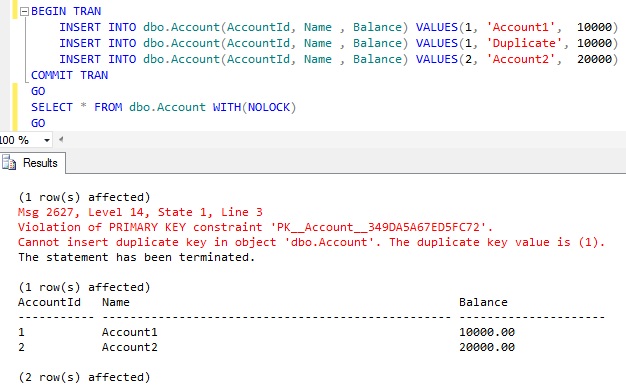626x388 pixels.
Task: Select the Results tab
Action: [x=33, y=163]
